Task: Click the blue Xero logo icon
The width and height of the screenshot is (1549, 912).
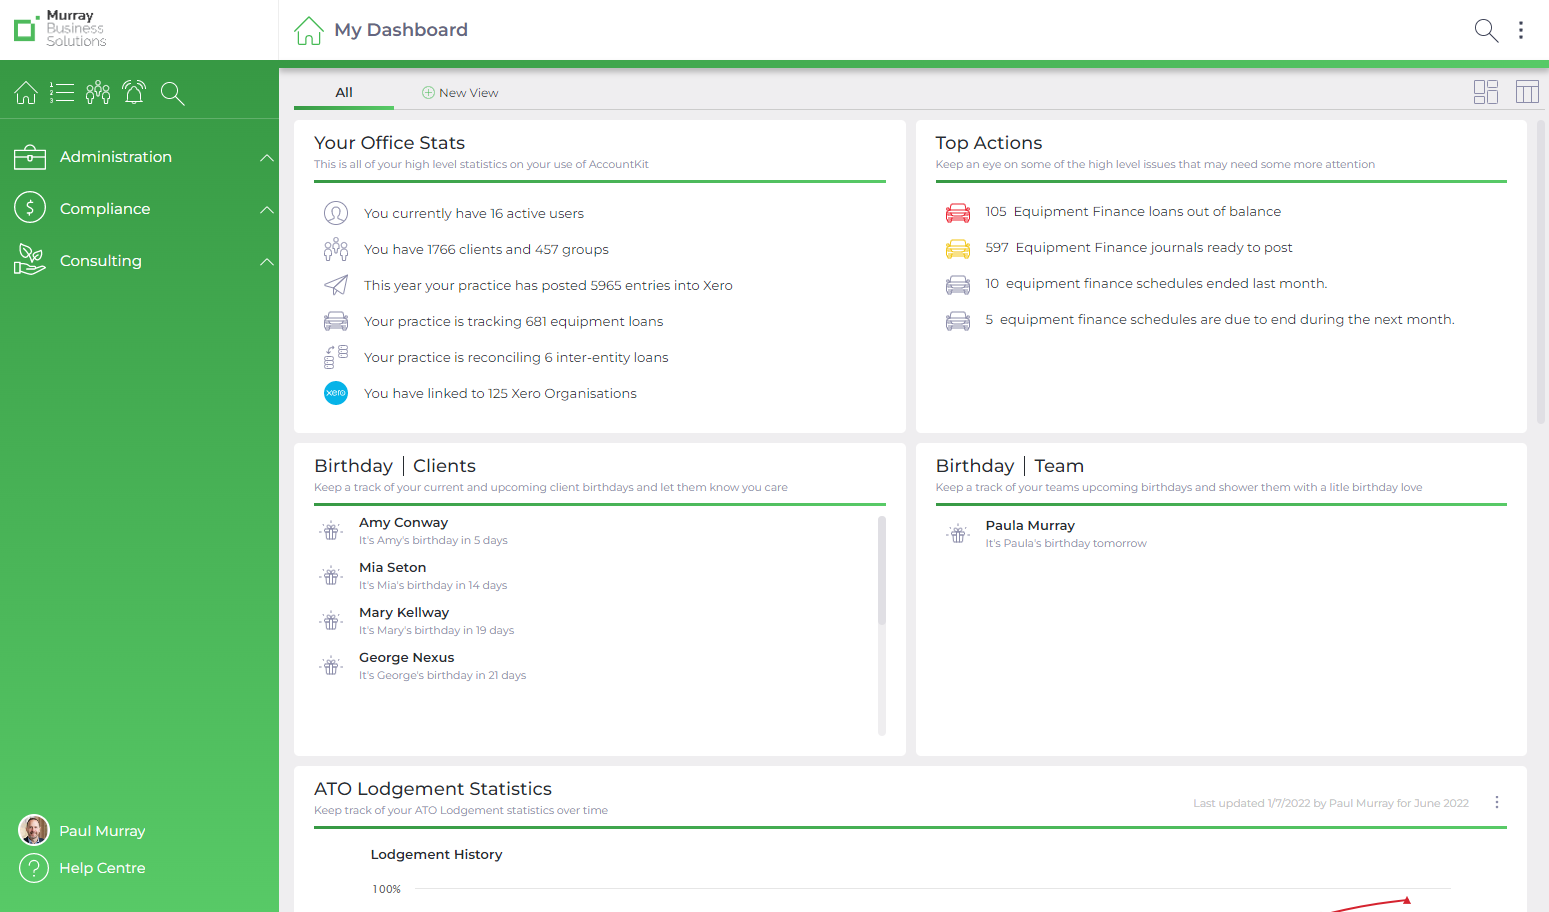Action: (x=336, y=393)
